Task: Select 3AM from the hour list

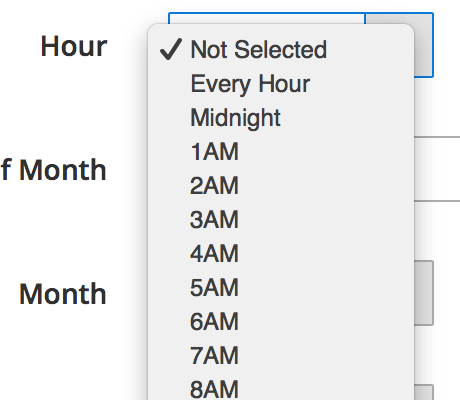Action: 281,220
